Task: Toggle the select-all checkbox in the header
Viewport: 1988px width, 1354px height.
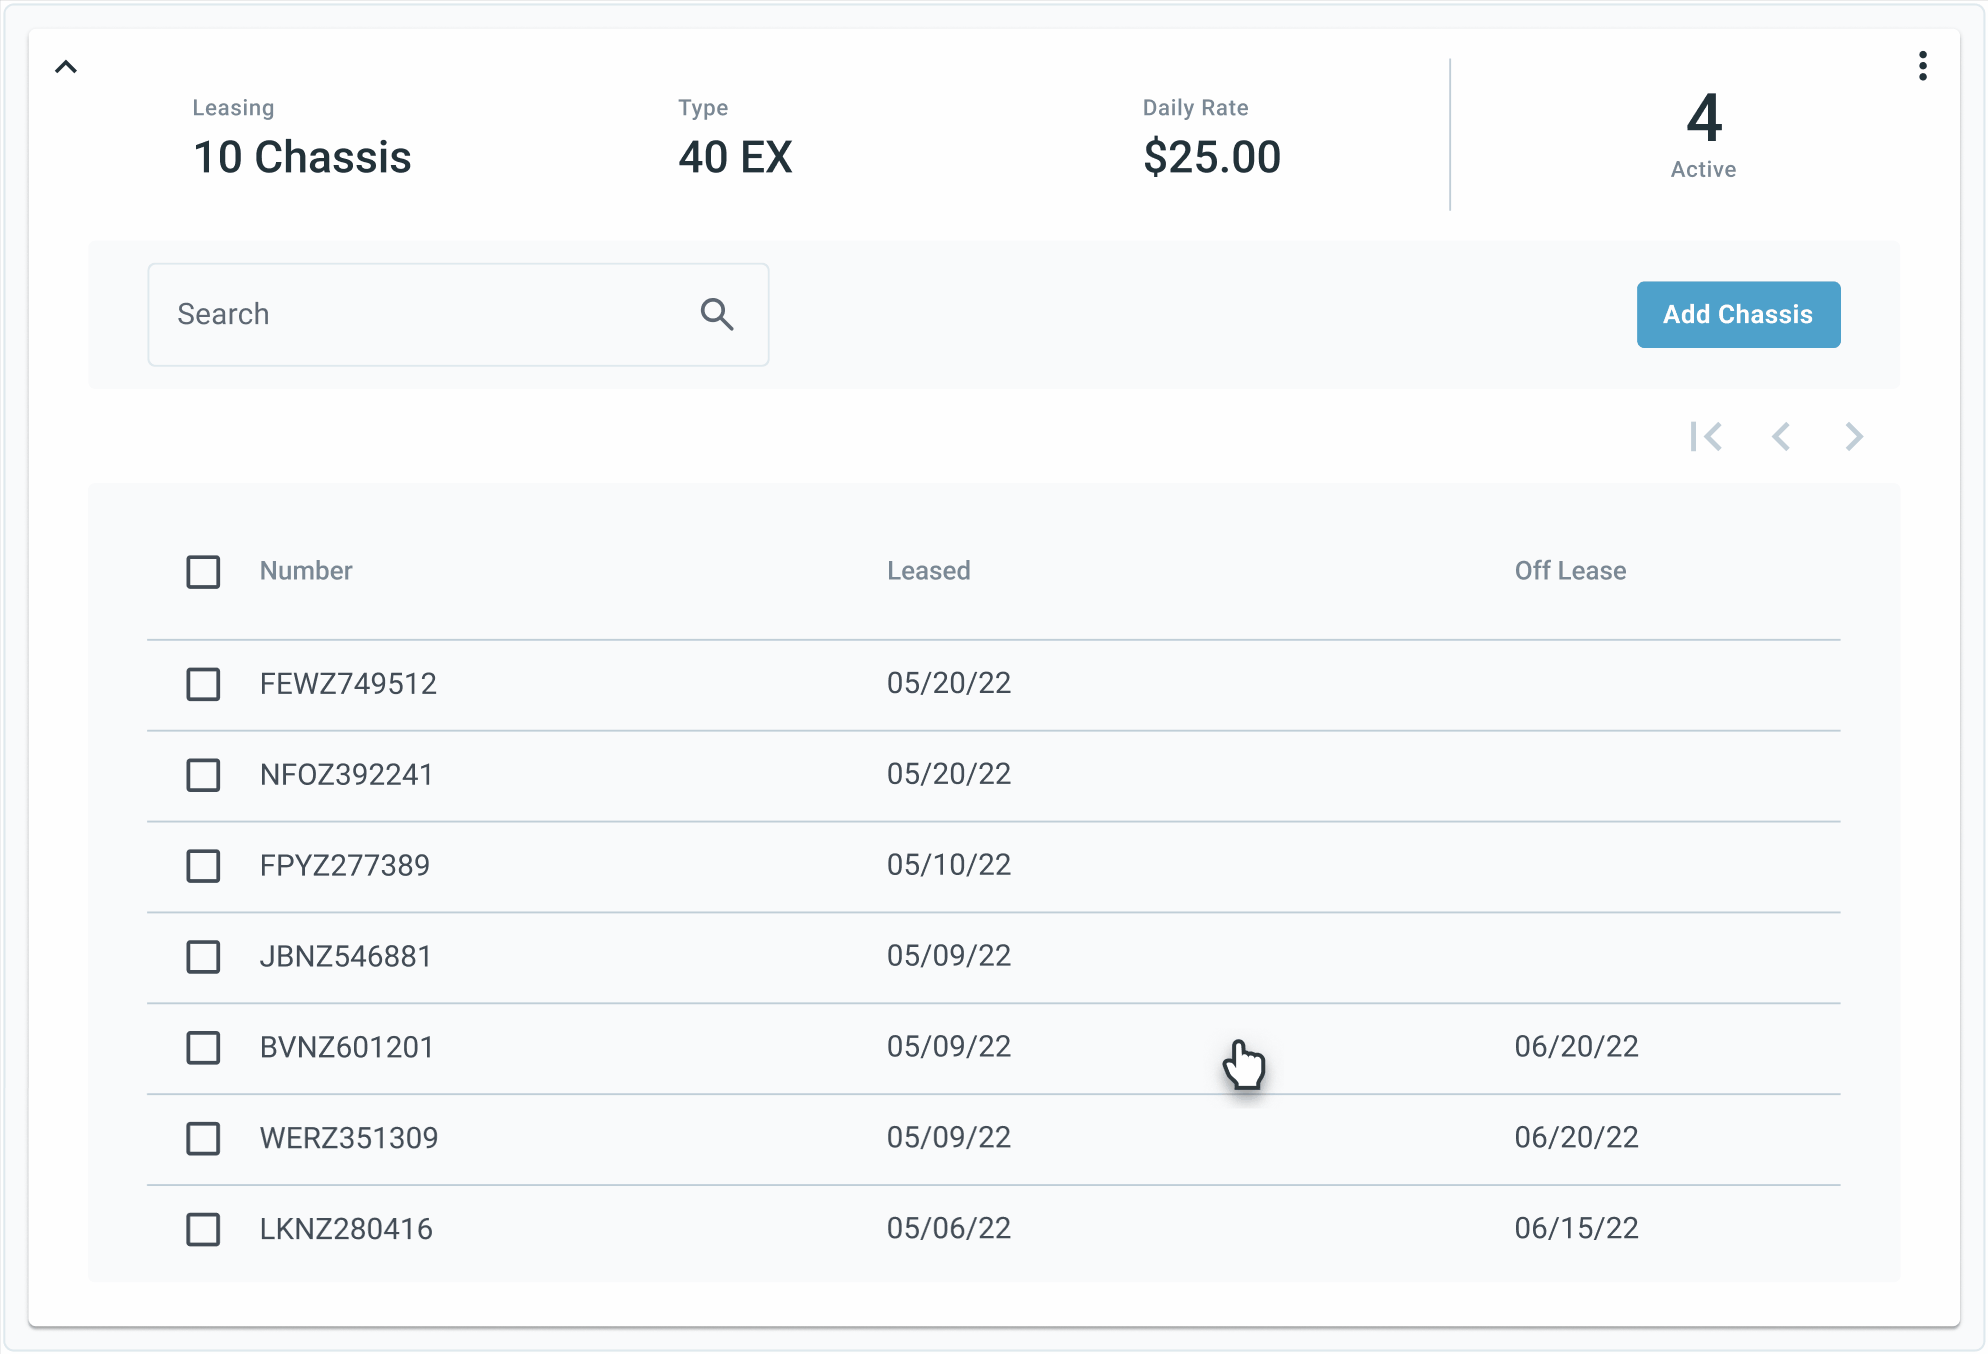Action: 203,572
